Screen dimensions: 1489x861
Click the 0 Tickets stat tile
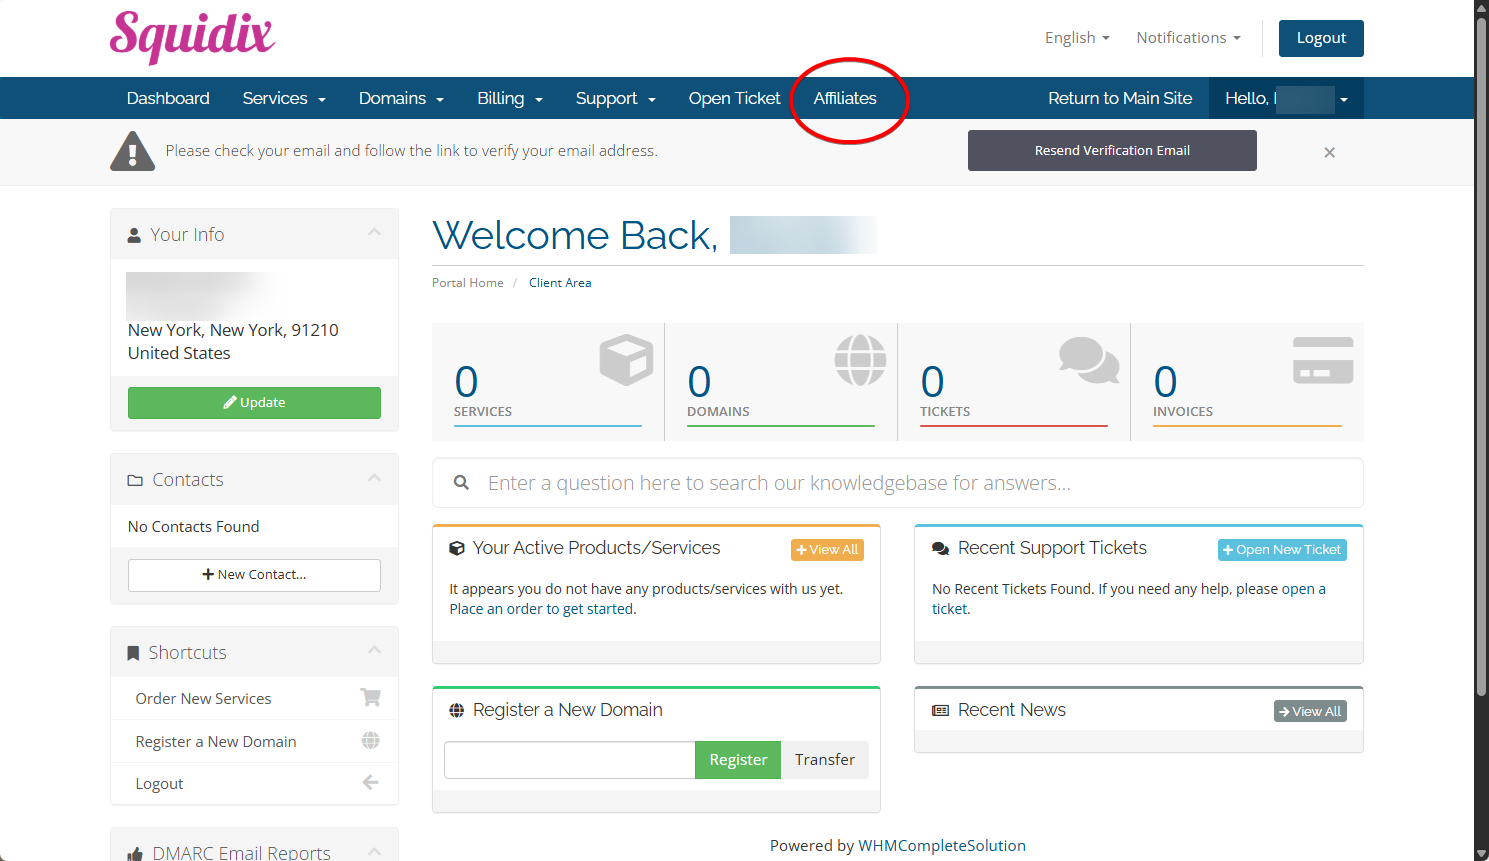coord(1014,381)
